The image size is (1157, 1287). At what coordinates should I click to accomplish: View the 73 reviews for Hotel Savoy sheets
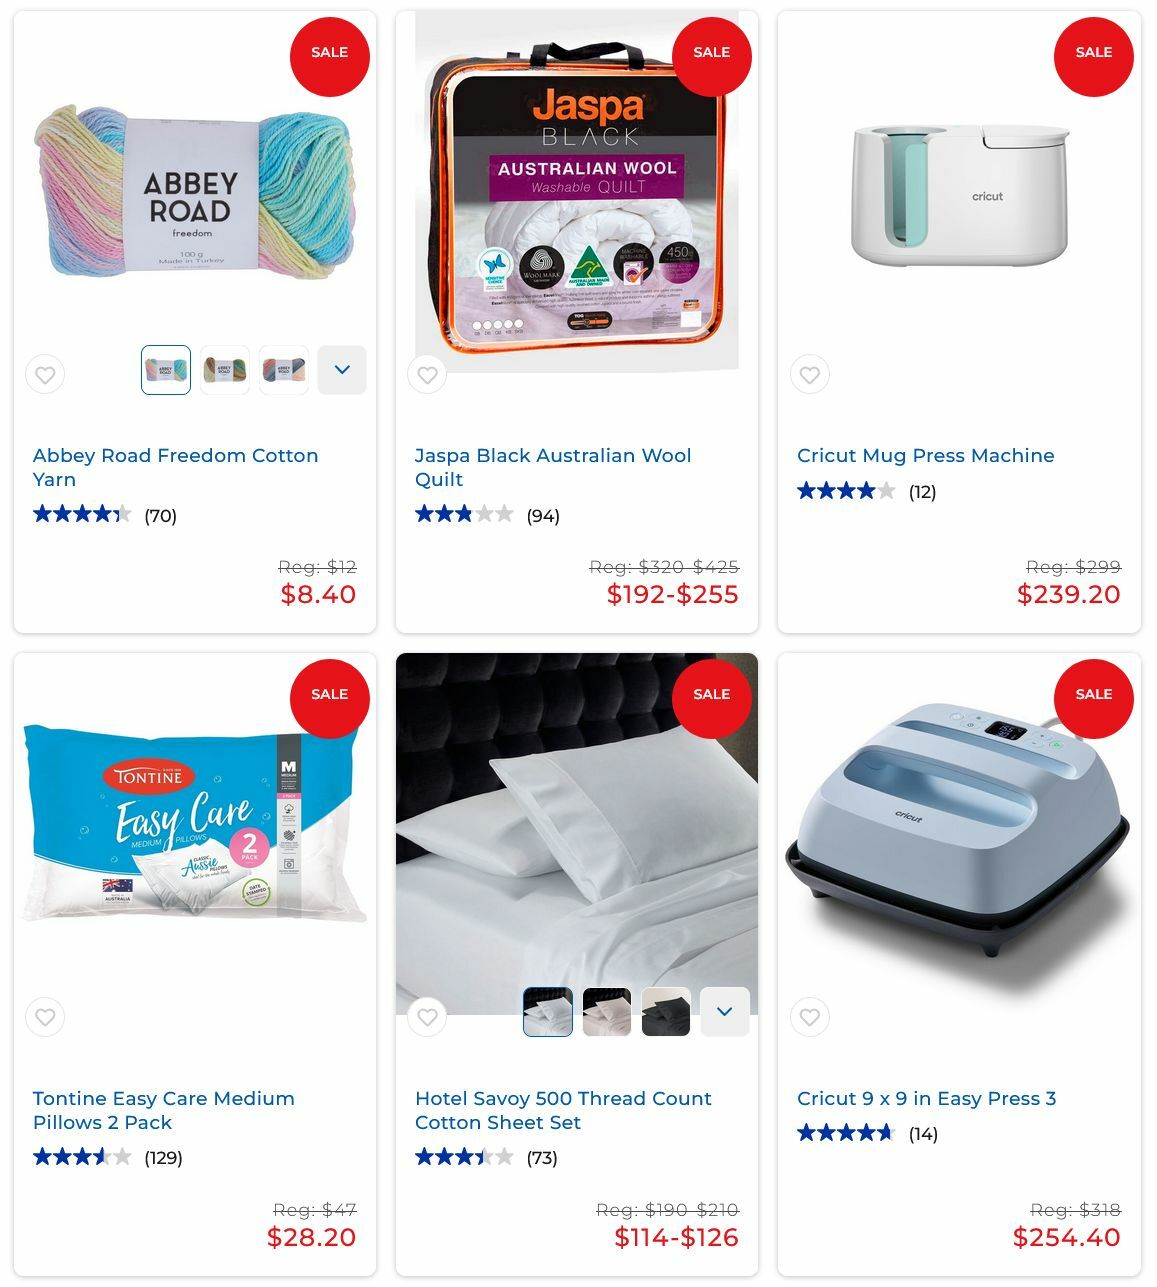coord(542,1158)
